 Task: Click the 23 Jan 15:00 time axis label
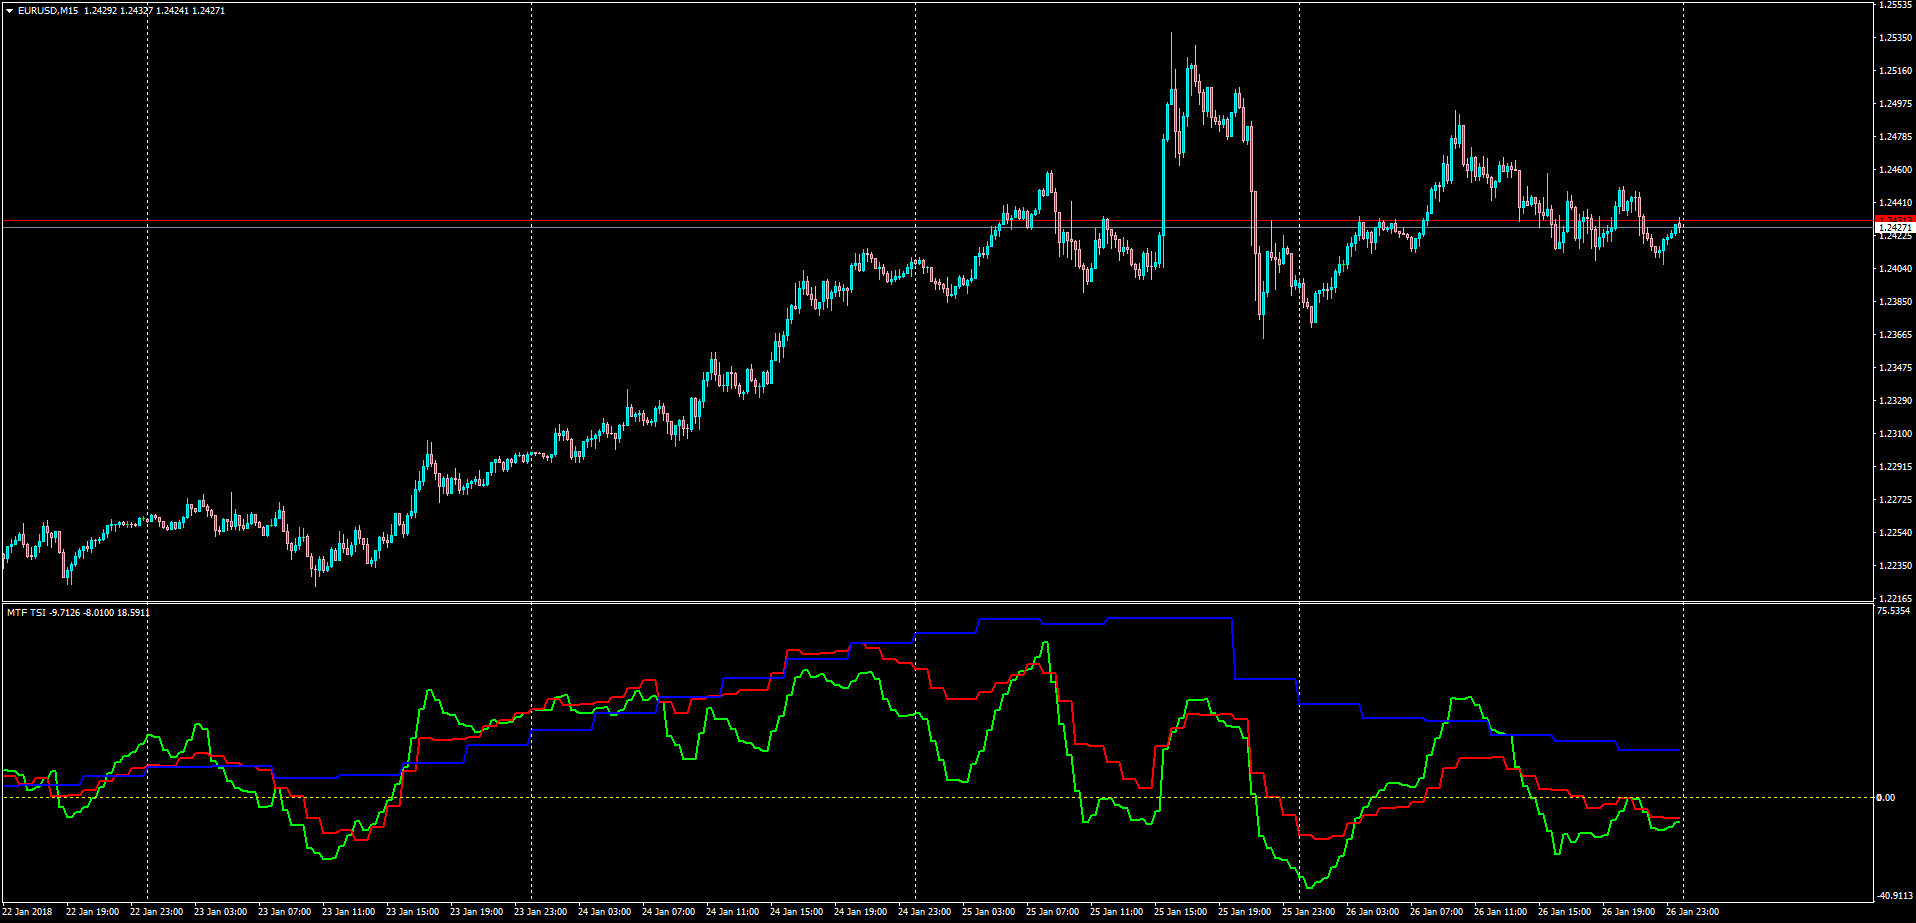click(x=413, y=912)
